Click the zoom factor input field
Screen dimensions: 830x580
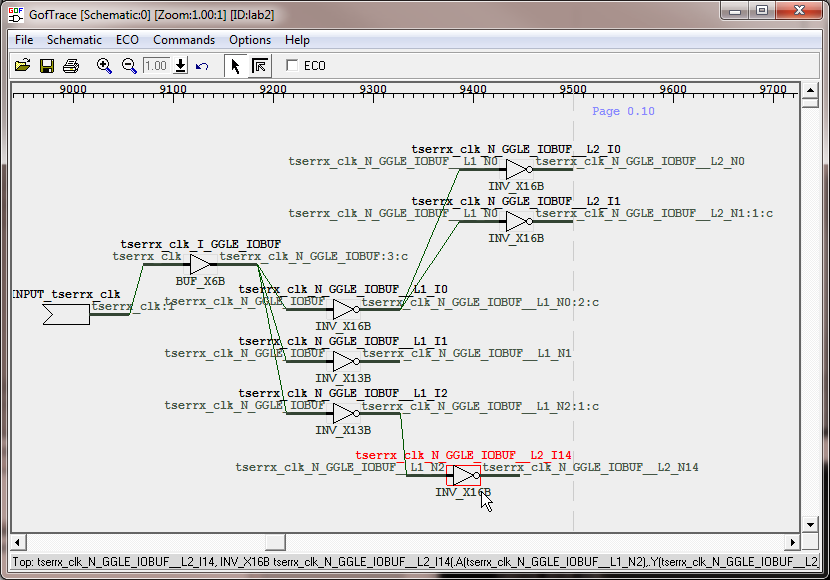pos(156,66)
